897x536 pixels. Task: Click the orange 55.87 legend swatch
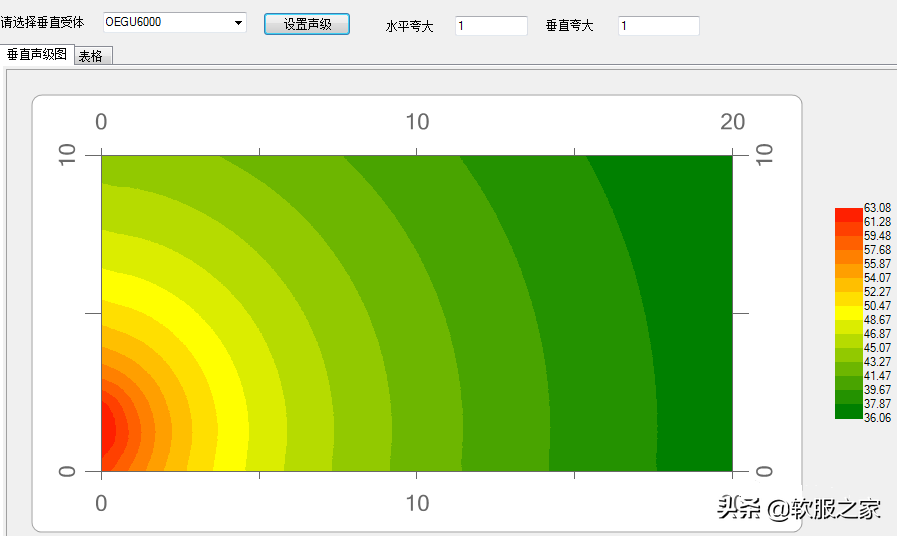click(848, 257)
